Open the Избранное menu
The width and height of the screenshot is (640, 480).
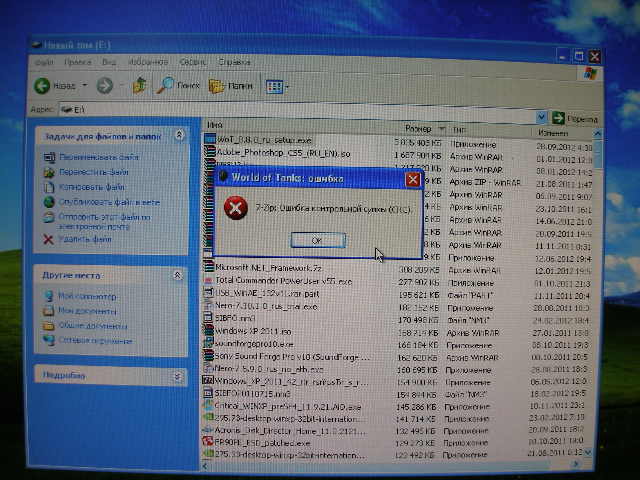coord(148,62)
